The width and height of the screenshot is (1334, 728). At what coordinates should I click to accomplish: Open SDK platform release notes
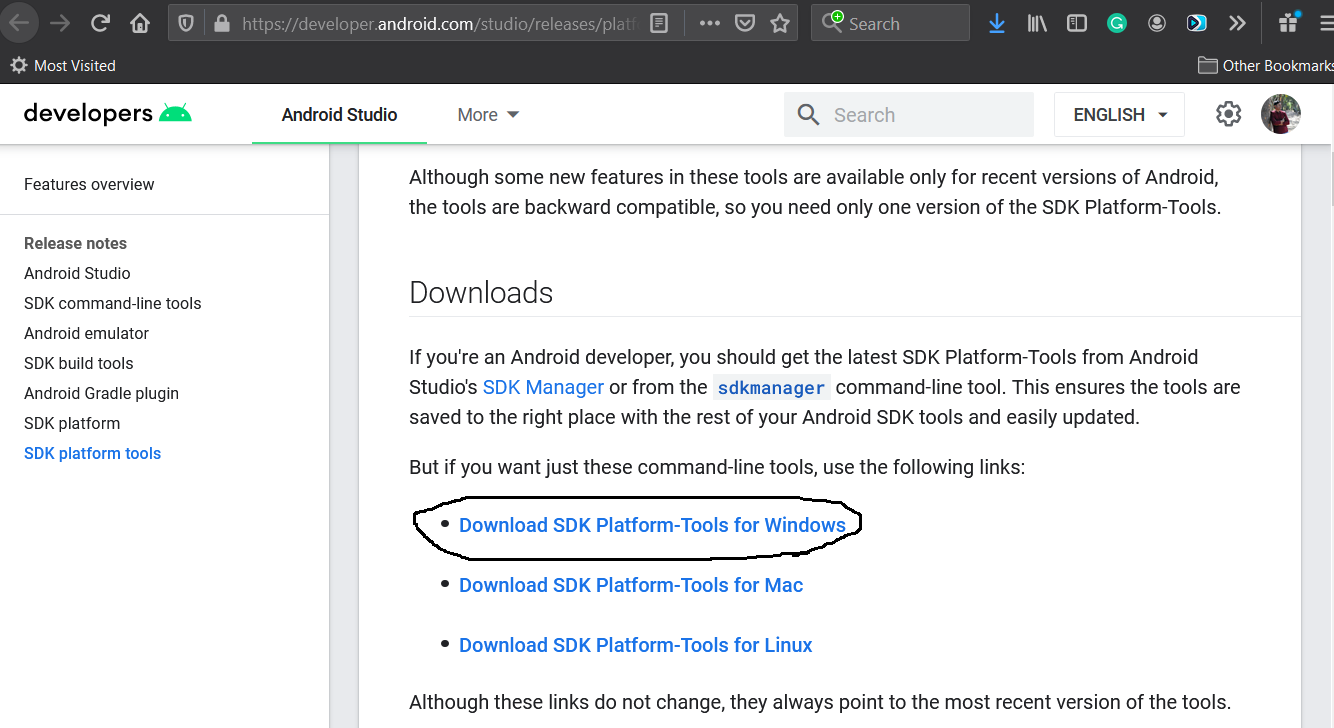point(72,423)
